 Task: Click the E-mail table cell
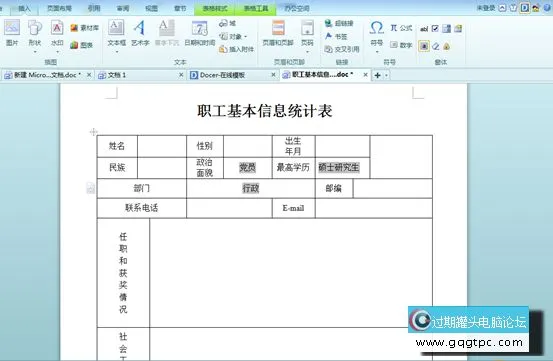(x=293, y=208)
